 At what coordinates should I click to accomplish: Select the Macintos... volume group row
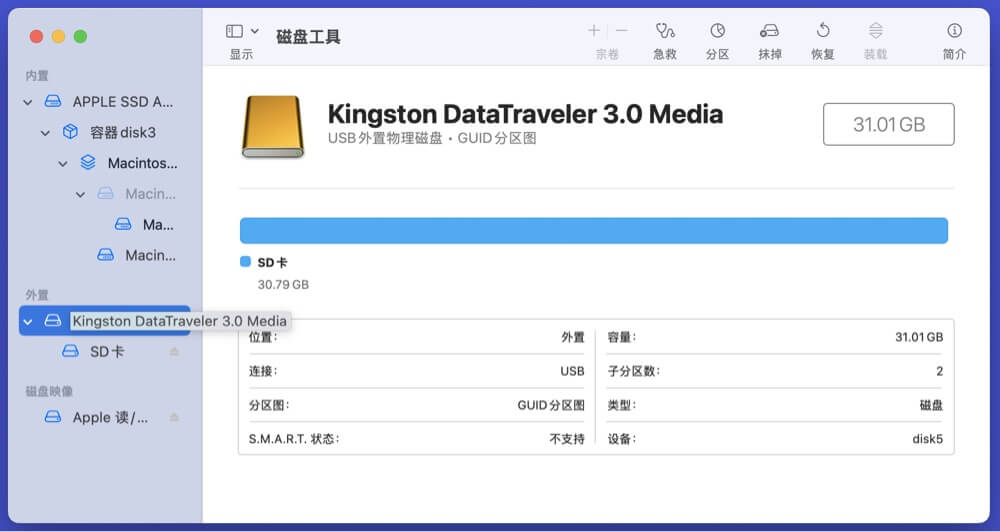pos(105,163)
